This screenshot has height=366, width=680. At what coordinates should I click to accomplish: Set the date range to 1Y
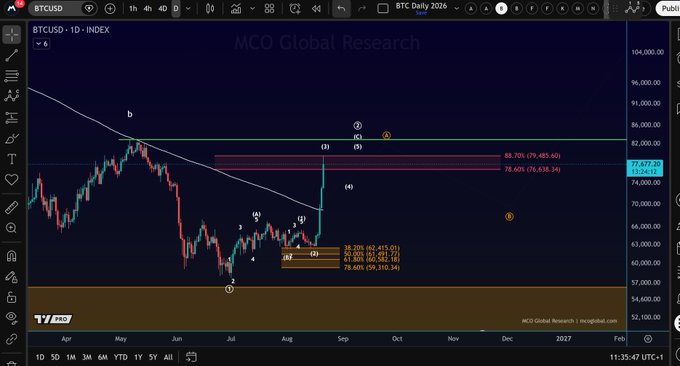pyautogui.click(x=138, y=357)
